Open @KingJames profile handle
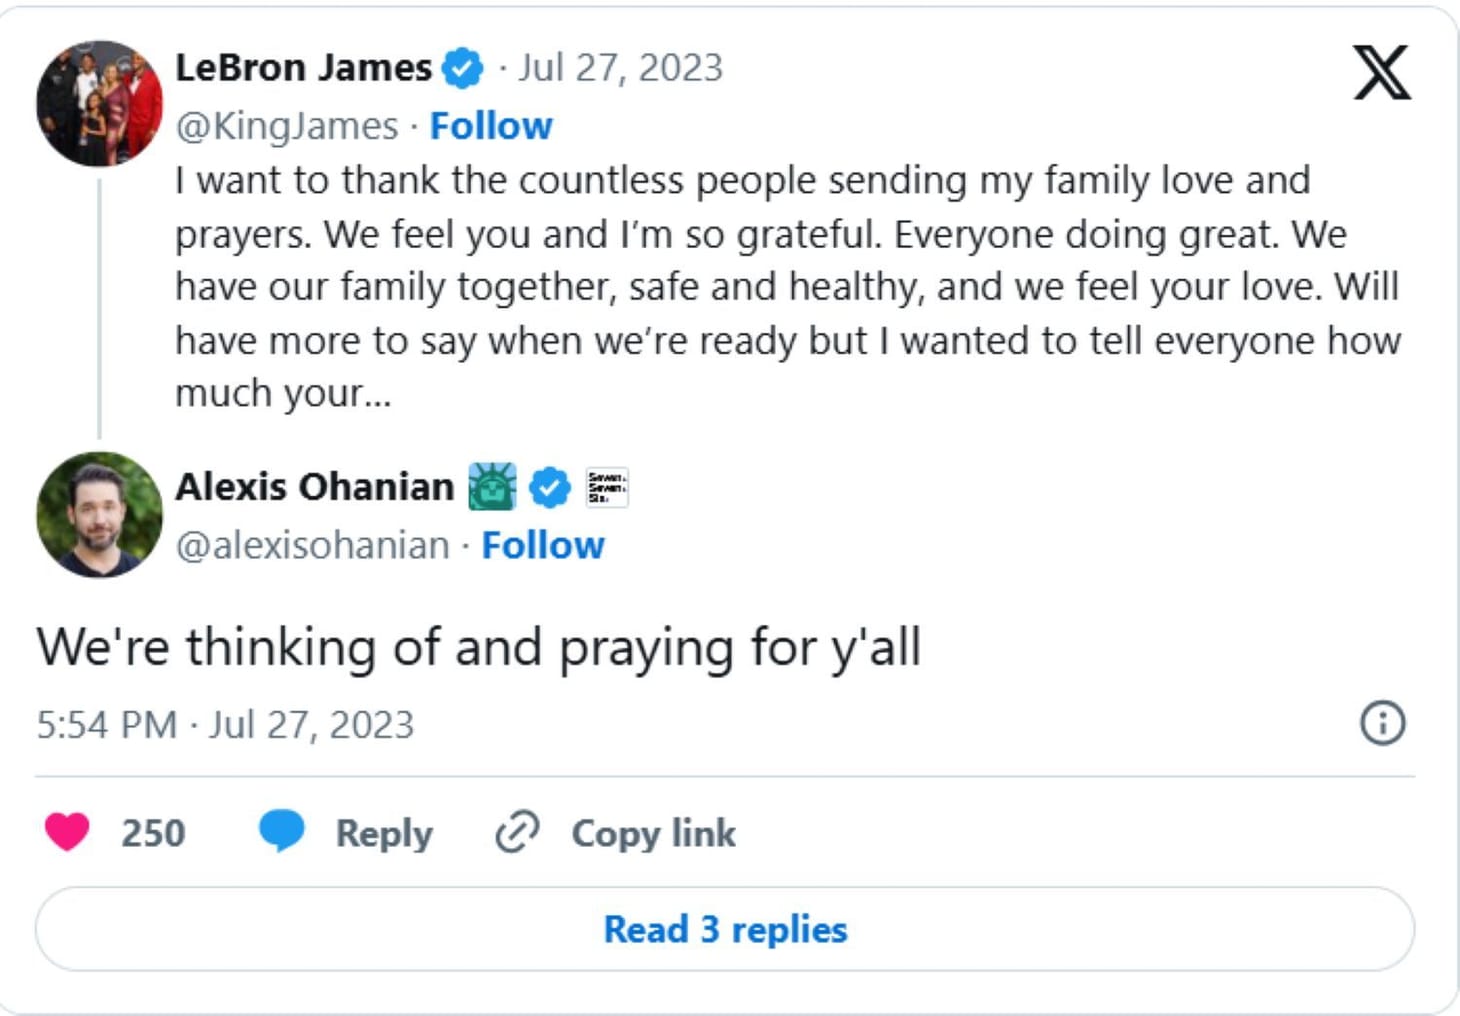 tap(288, 125)
